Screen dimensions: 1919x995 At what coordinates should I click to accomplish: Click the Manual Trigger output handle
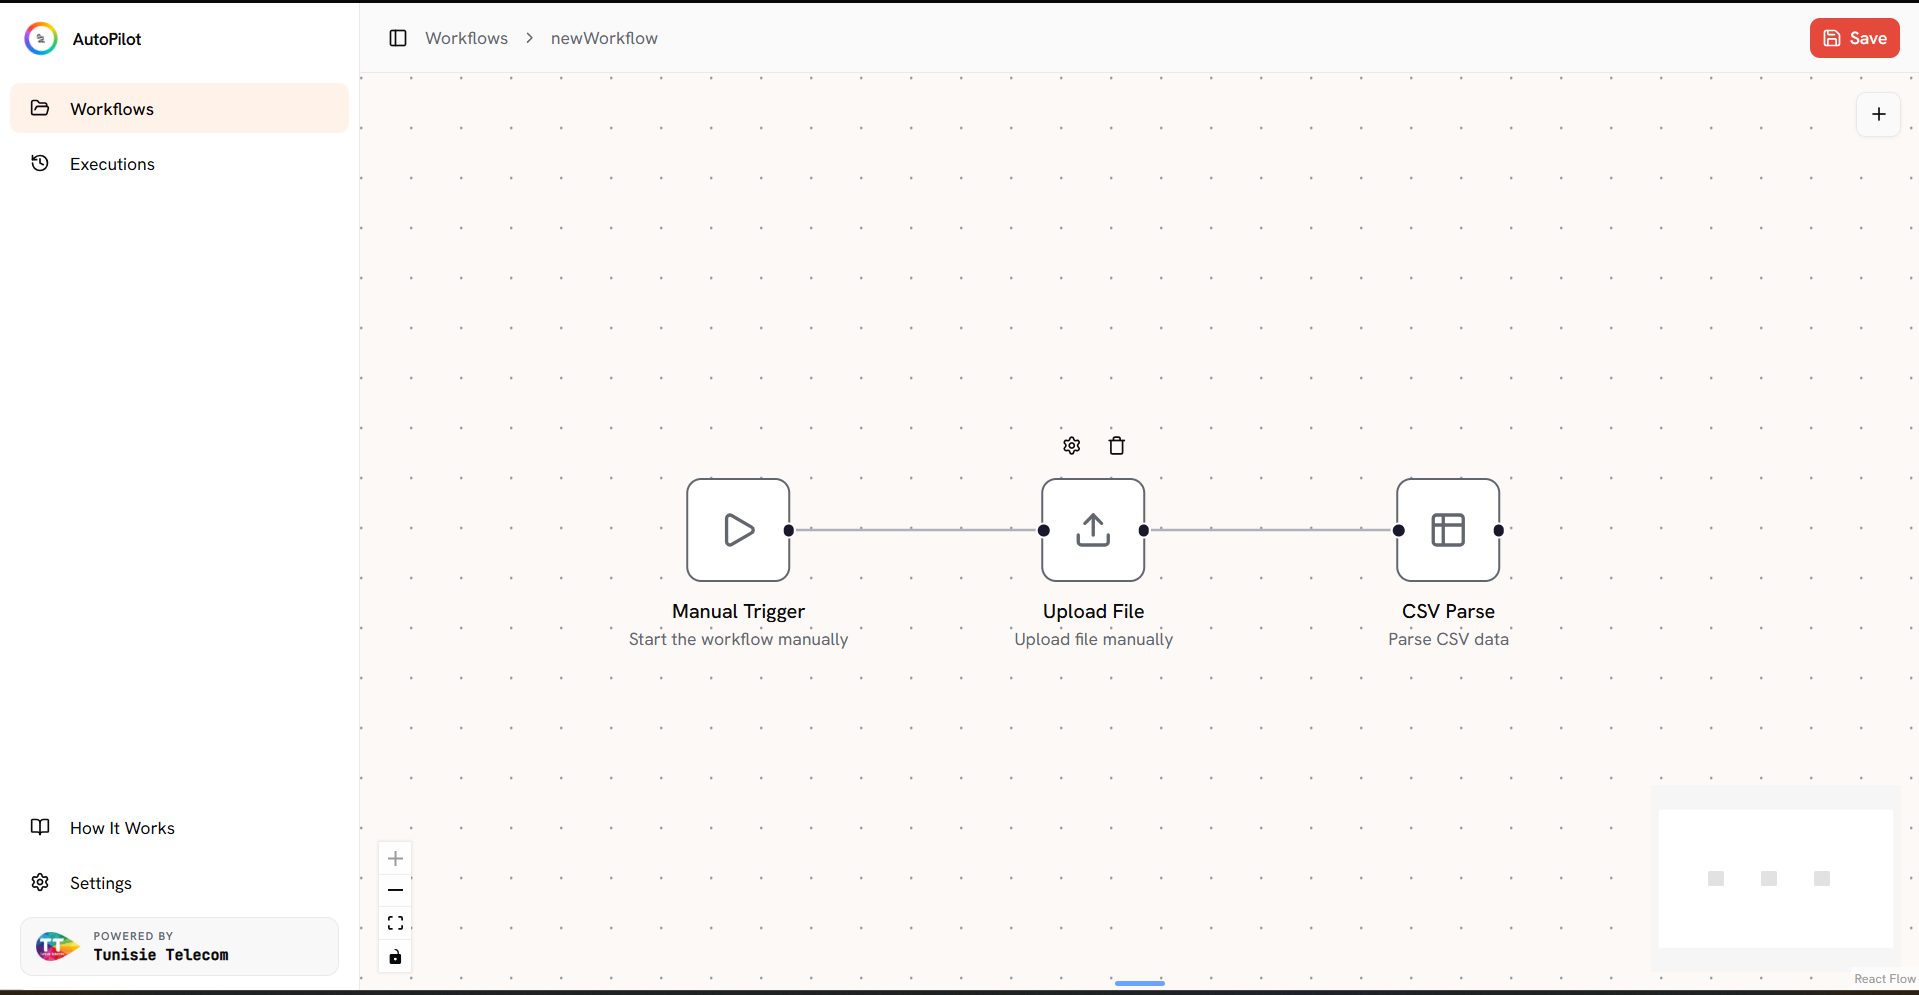789,531
